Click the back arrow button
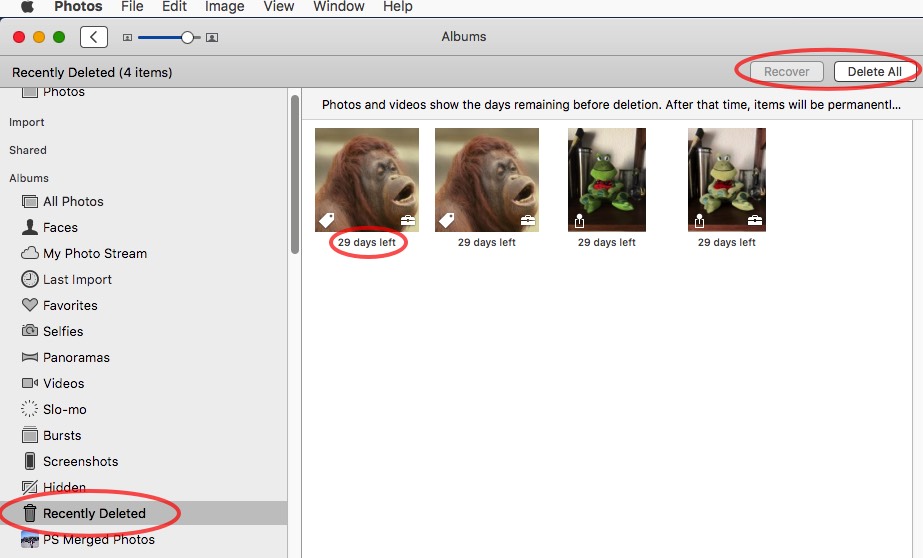This screenshot has height=558, width=923. (94, 37)
